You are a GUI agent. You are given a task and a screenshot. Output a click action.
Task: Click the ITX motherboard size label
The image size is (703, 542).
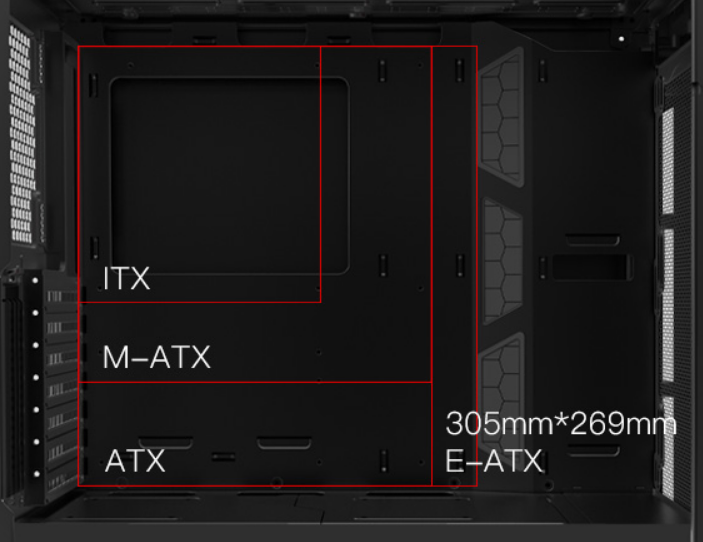point(126,278)
